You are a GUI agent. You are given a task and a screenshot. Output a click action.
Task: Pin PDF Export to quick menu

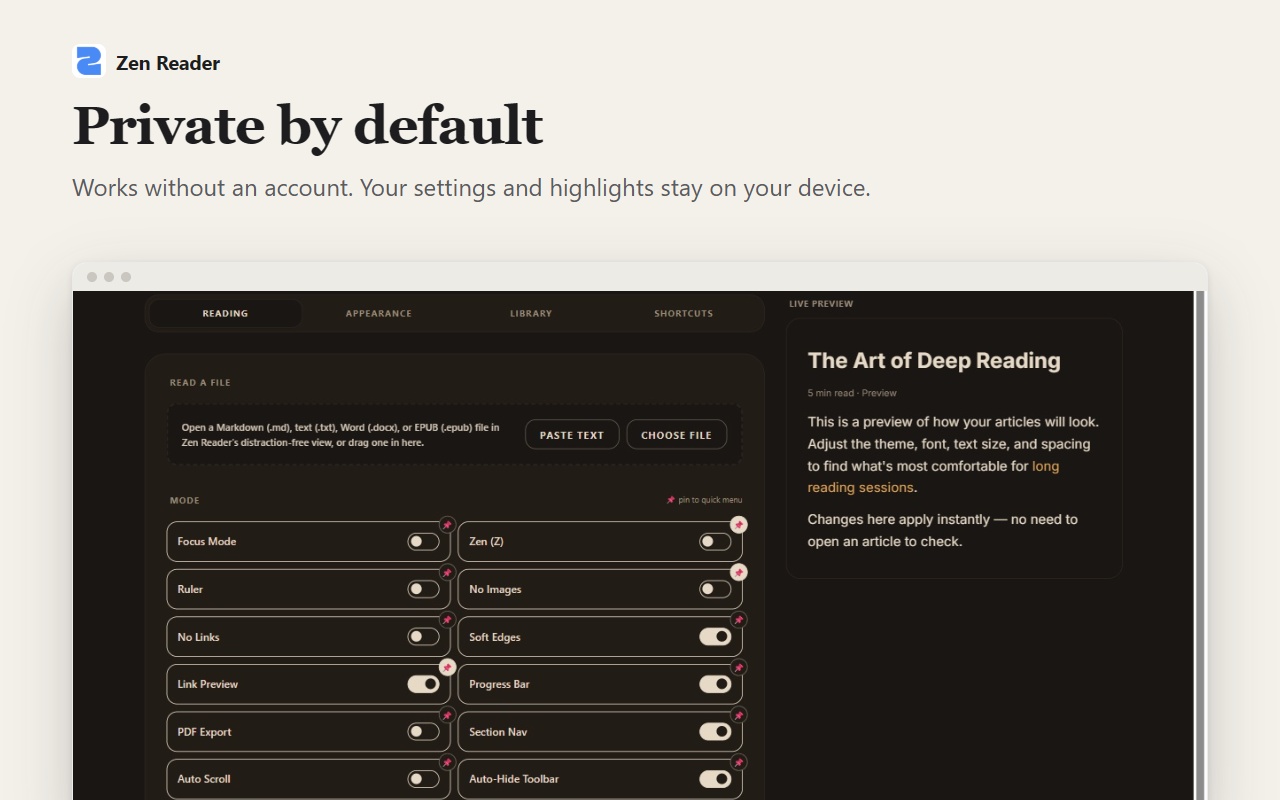[447, 715]
